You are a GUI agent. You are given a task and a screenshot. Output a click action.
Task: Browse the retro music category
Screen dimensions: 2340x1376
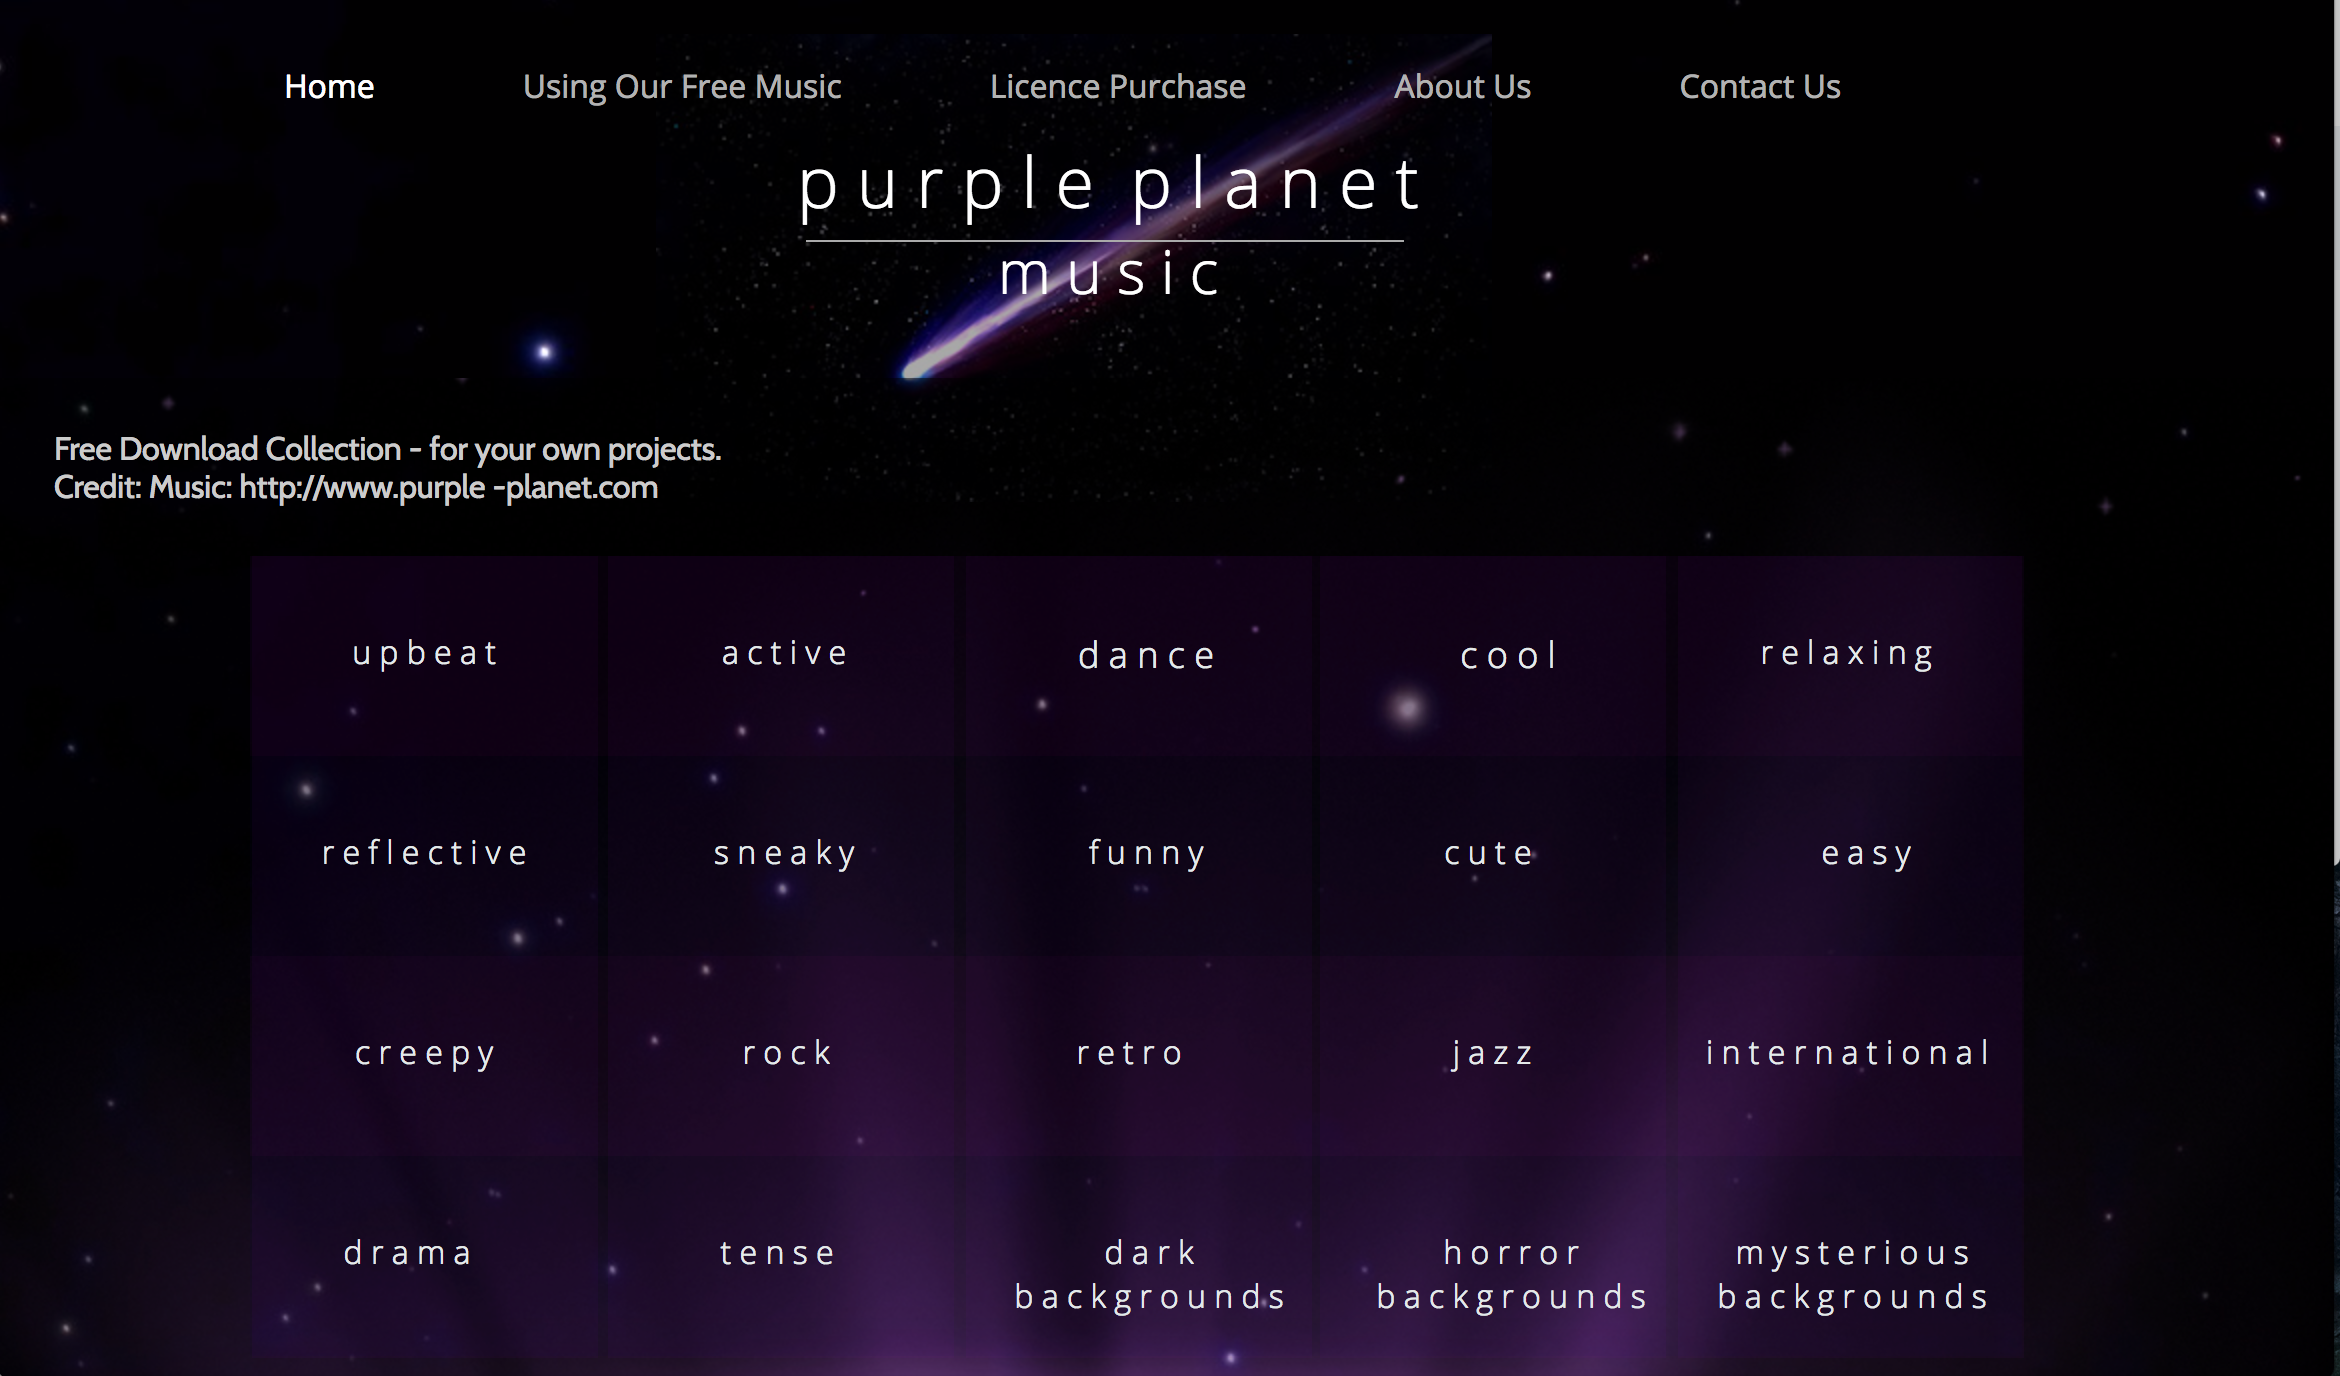tap(1130, 1053)
